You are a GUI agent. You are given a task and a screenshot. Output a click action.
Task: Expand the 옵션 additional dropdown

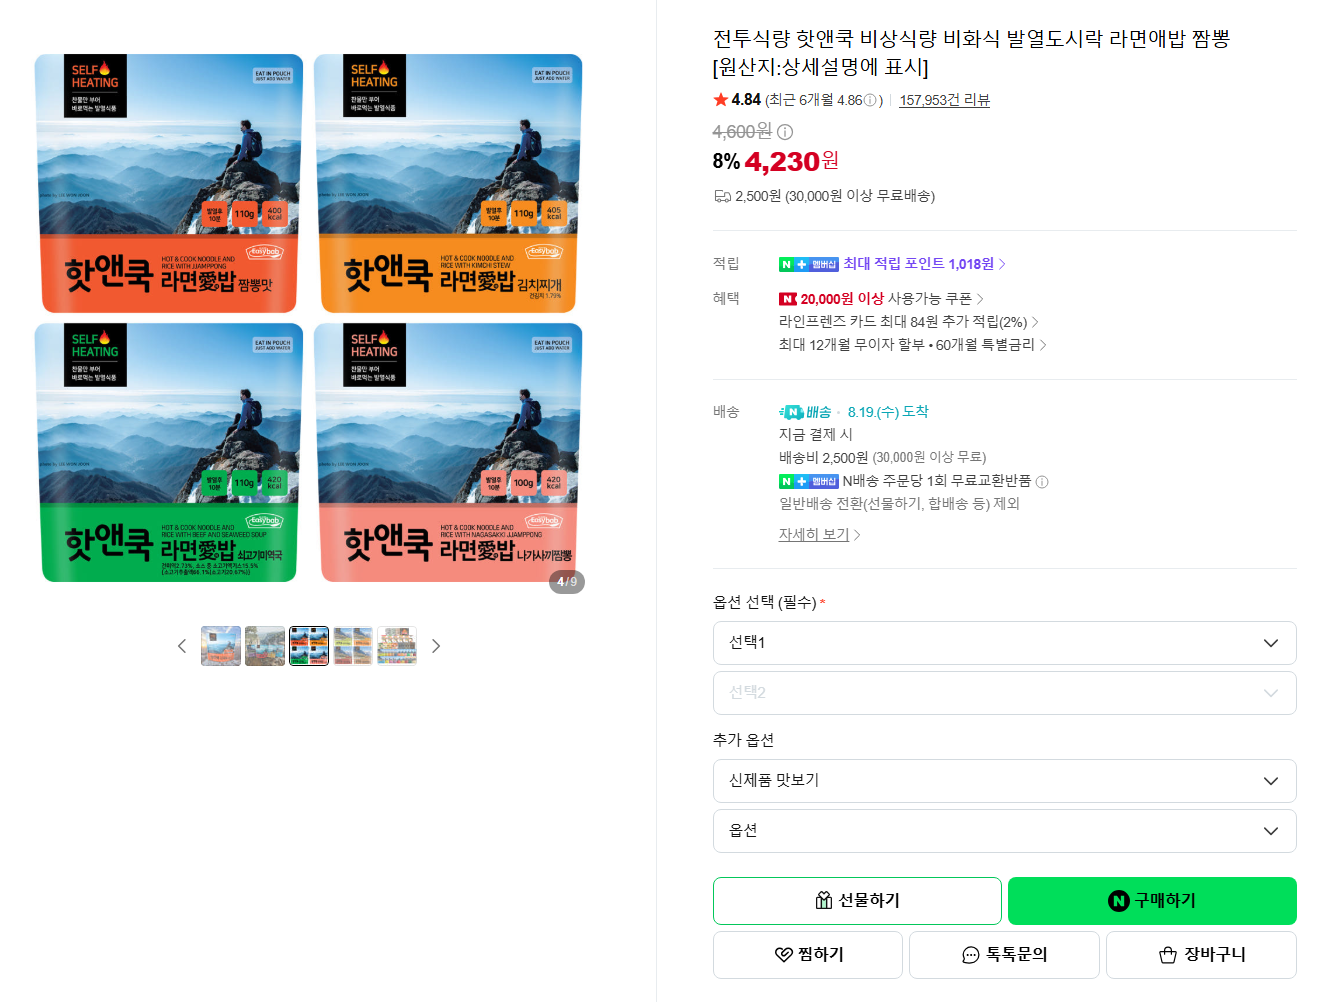coord(1004,831)
